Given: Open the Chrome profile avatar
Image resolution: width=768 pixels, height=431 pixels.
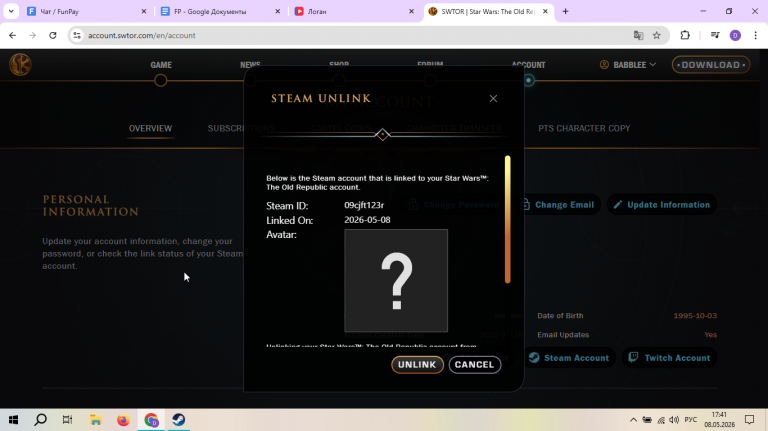Looking at the screenshot, I should 735,35.
